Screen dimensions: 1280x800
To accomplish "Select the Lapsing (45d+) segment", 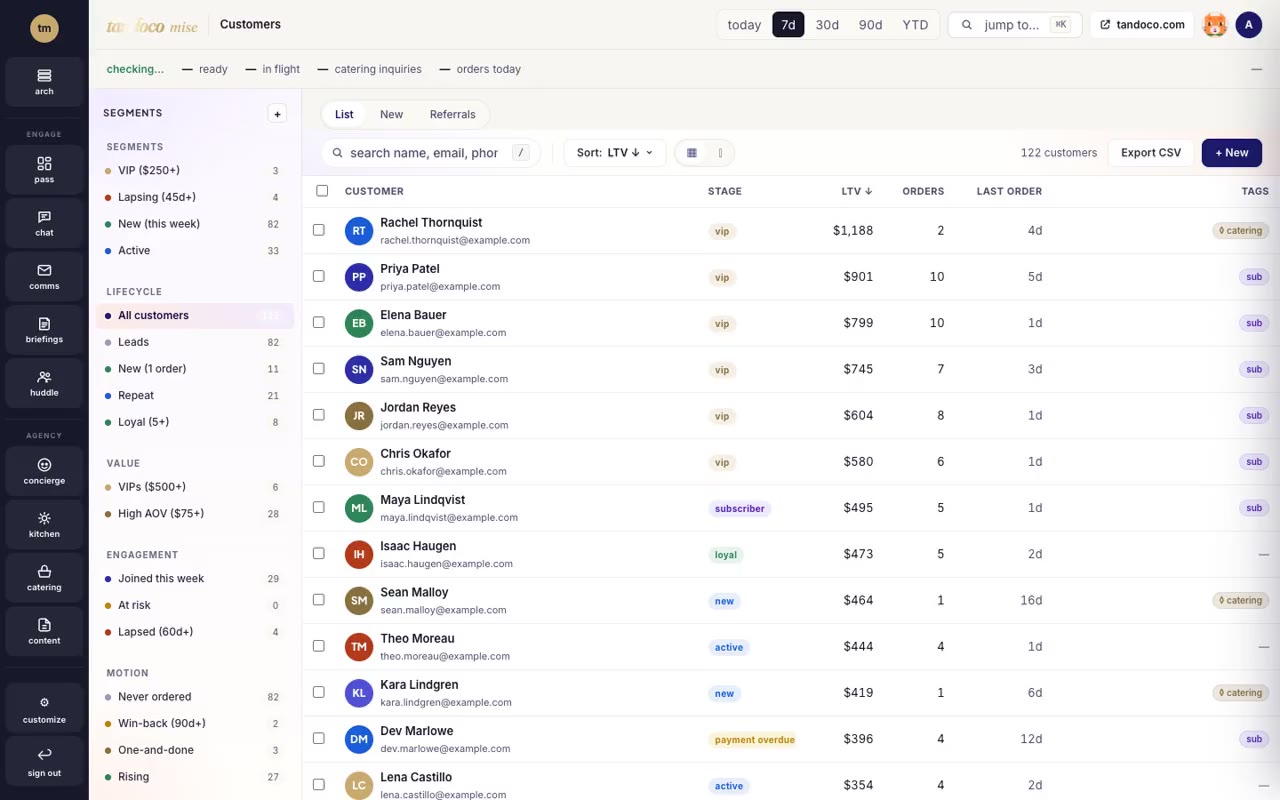I will [194, 197].
